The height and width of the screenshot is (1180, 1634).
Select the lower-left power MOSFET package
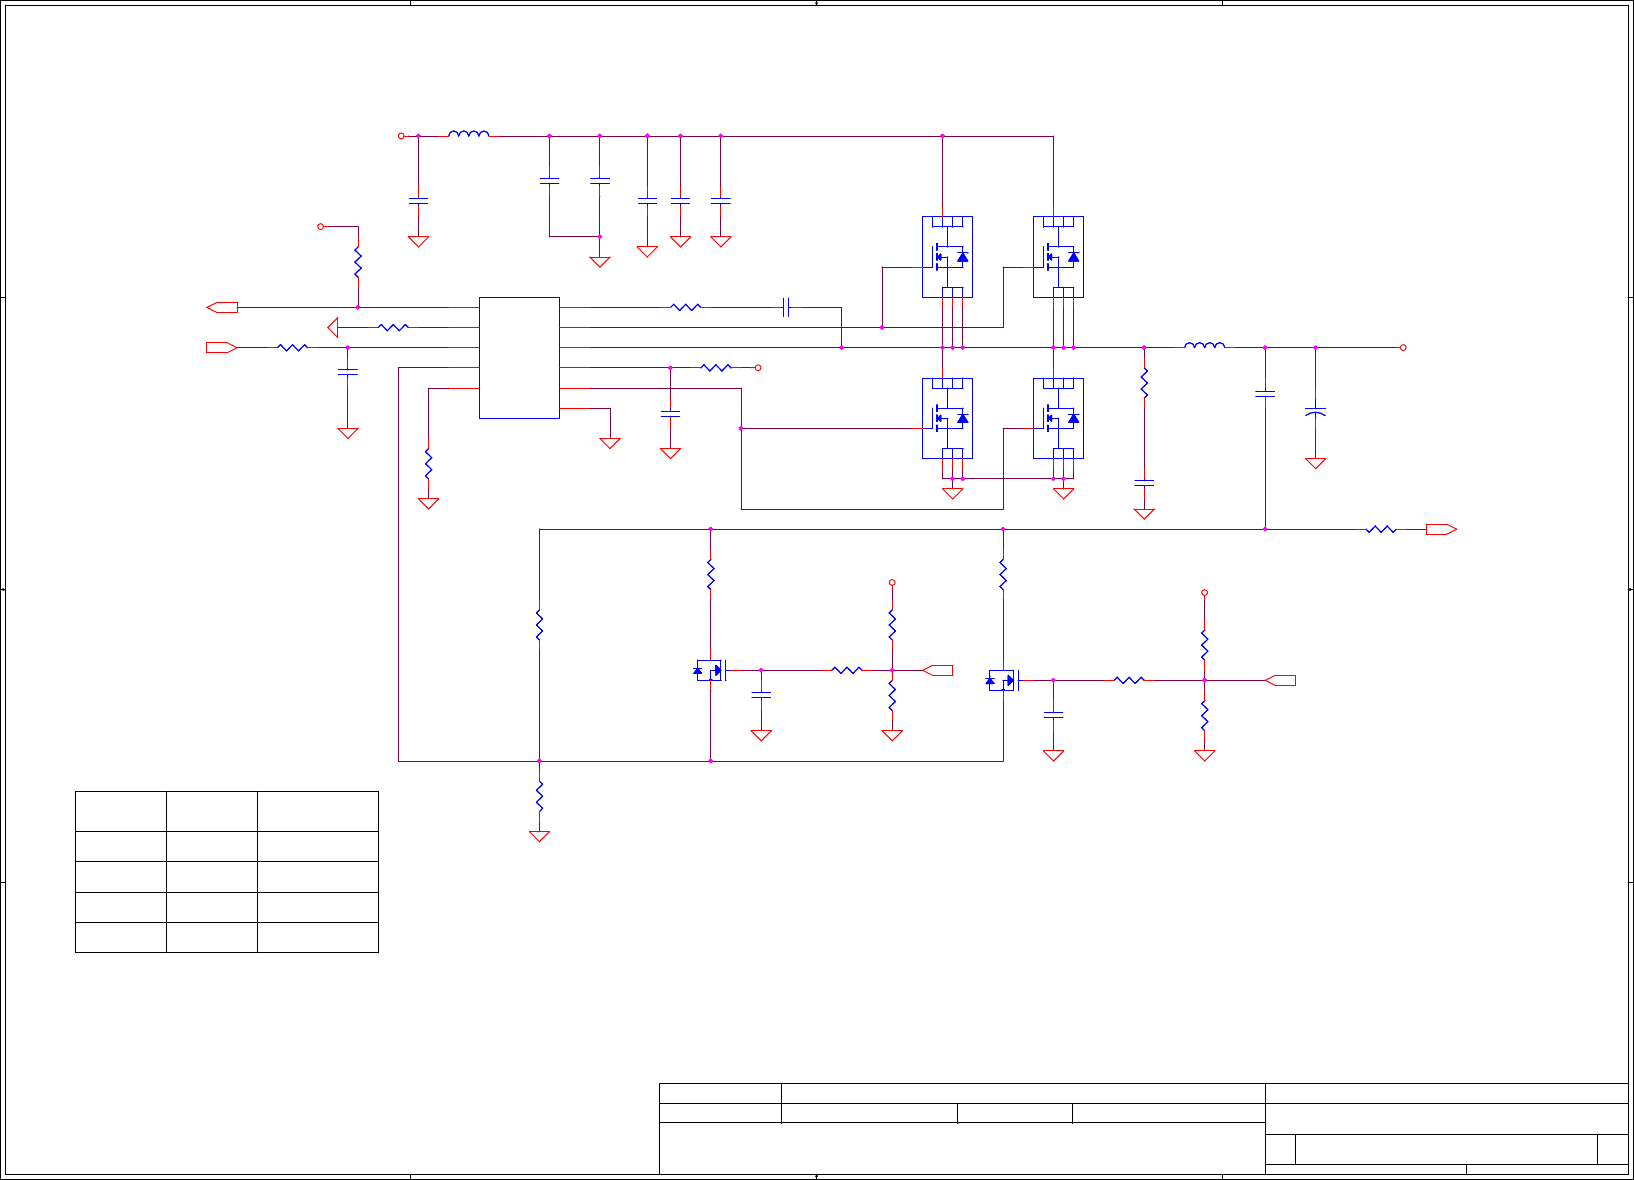[947, 418]
